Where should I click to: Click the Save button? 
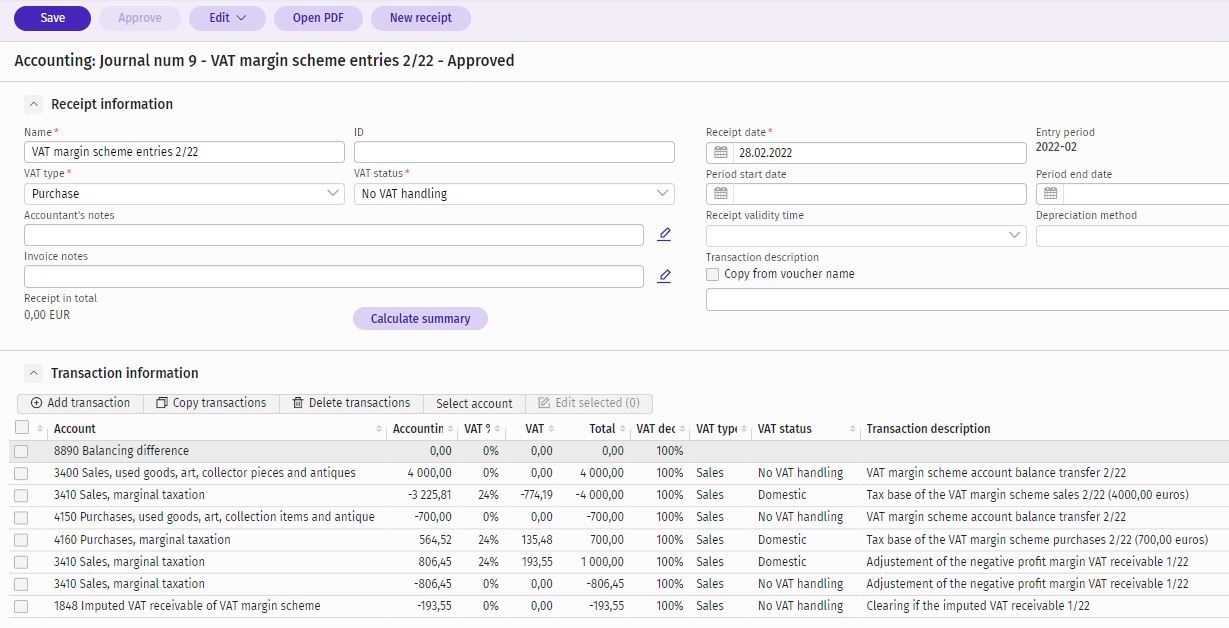tap(52, 18)
